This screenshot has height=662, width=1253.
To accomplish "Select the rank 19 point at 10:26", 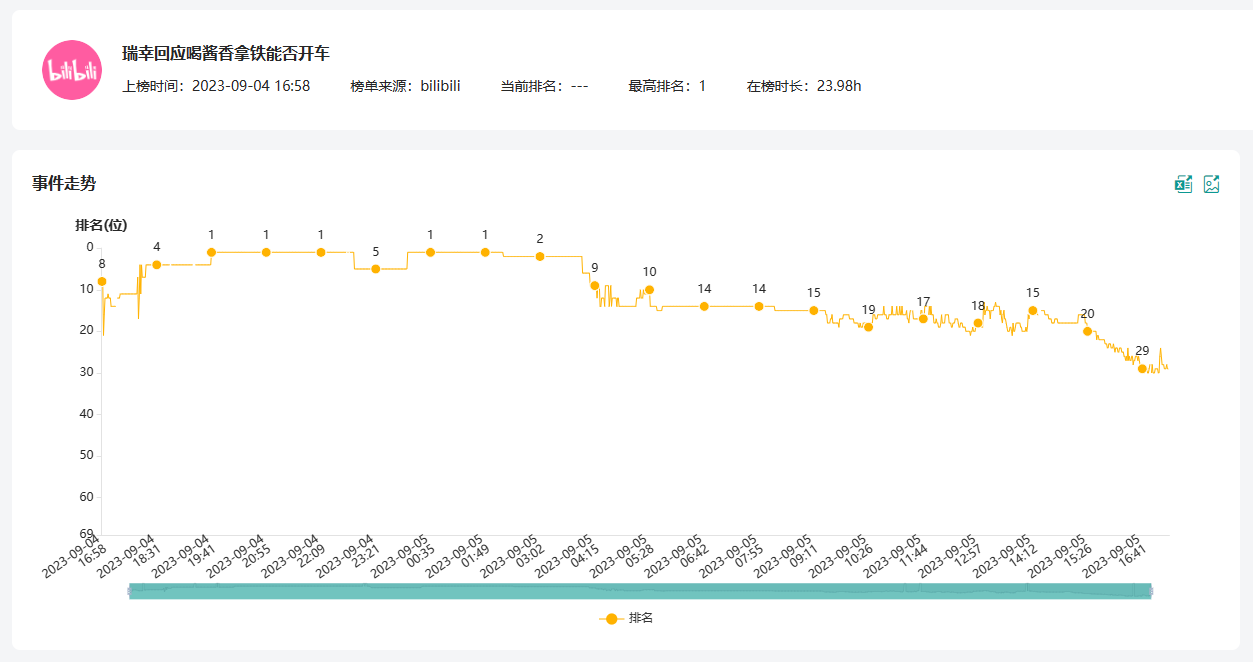I will 869,327.
